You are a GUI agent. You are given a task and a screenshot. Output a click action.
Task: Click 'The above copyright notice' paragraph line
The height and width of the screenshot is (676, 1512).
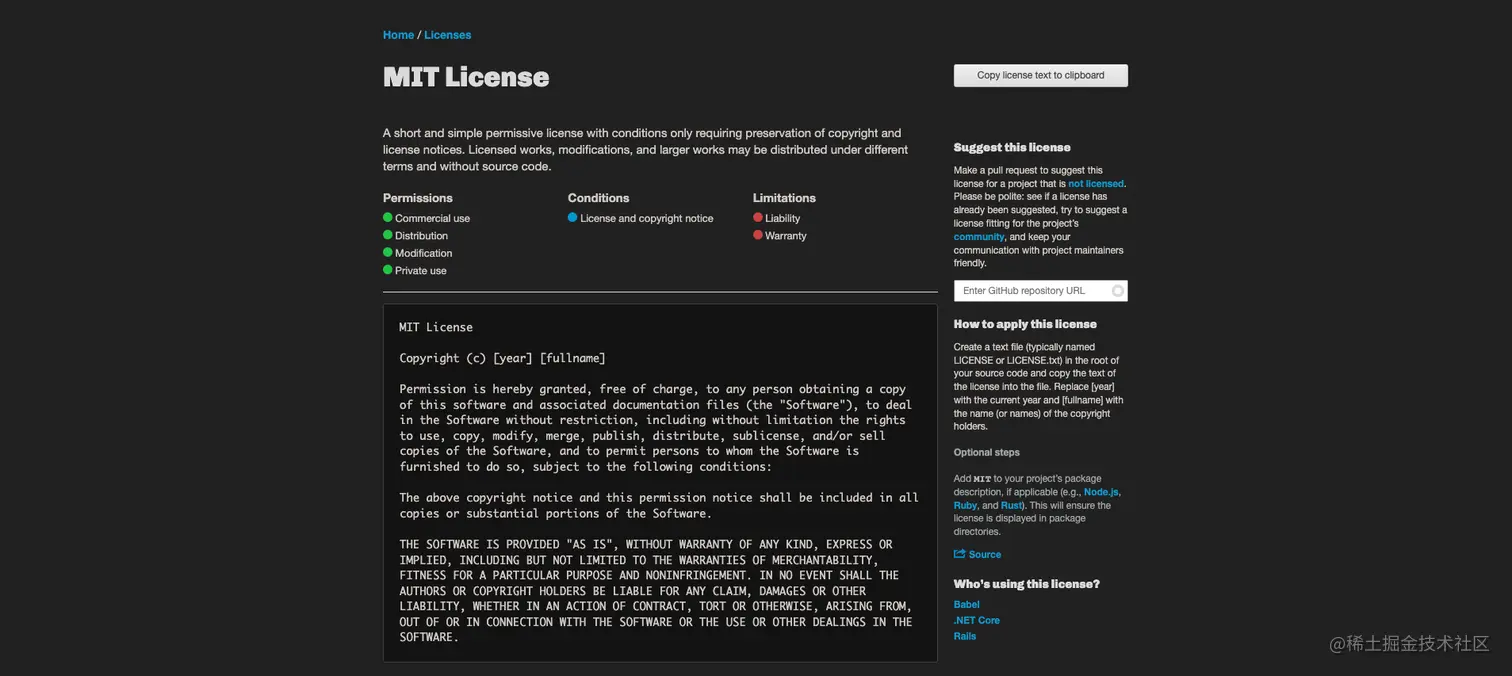click(659, 497)
